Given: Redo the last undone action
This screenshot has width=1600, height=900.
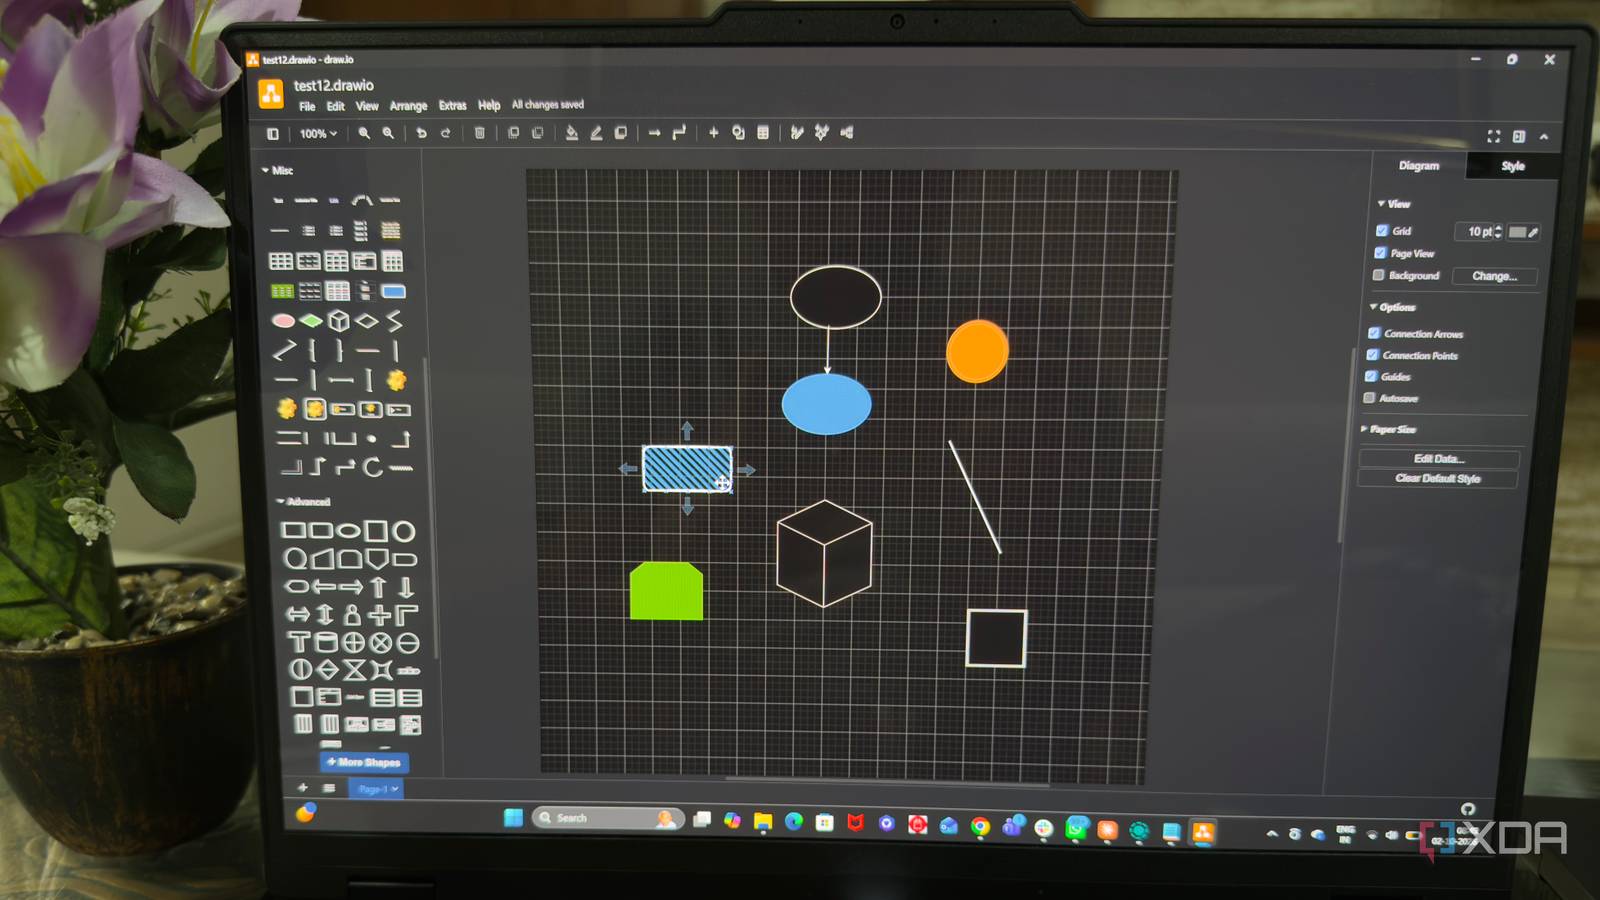Looking at the screenshot, I should (x=446, y=133).
